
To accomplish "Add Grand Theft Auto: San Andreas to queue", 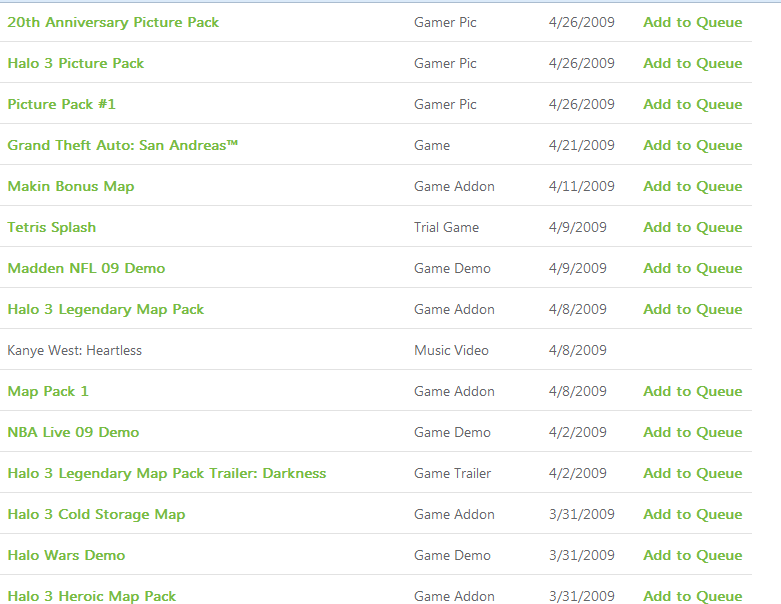I will pyautogui.click(x=693, y=145).
